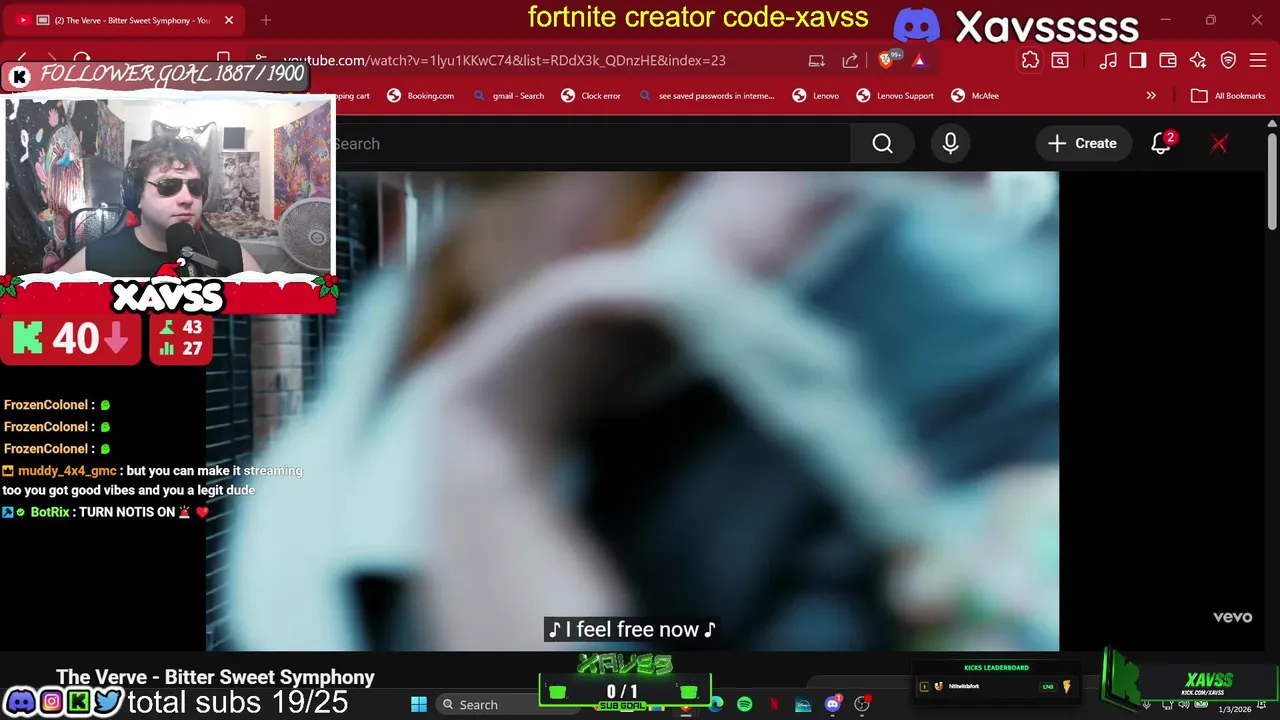Open YouTube notifications bell

pyautogui.click(x=1161, y=144)
